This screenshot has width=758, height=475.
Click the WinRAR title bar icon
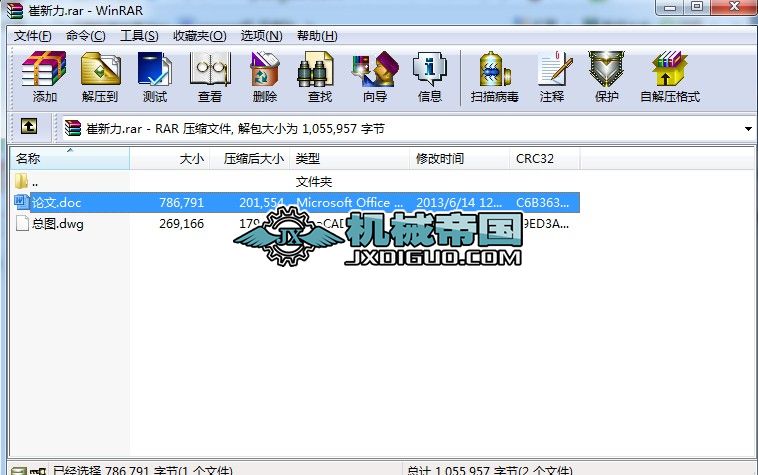[15, 10]
